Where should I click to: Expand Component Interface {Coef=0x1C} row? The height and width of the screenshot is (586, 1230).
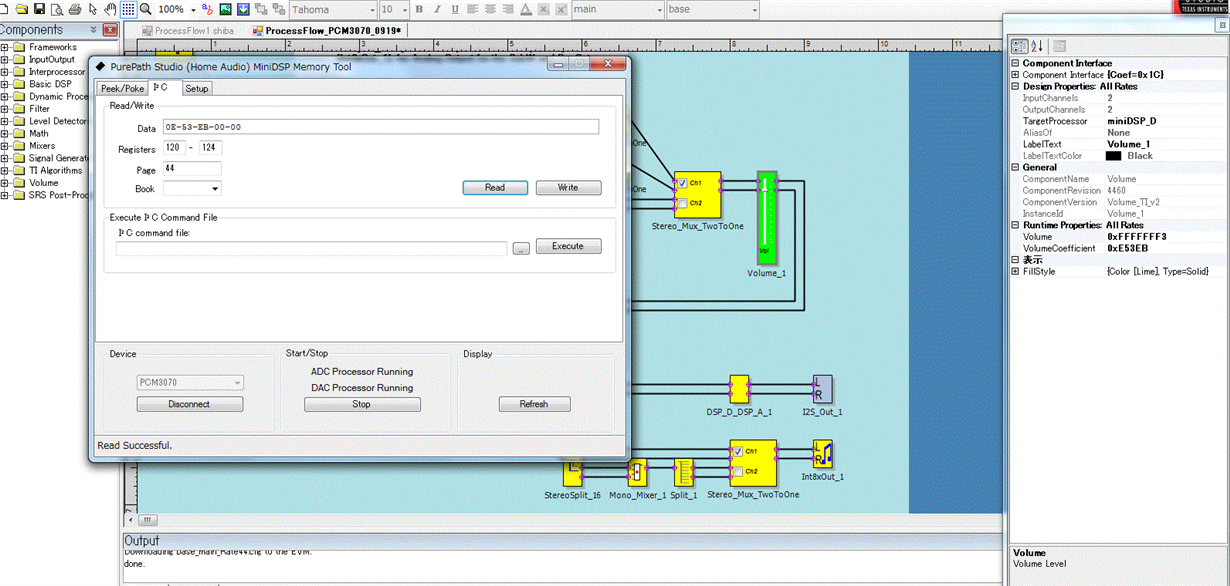tap(1016, 75)
